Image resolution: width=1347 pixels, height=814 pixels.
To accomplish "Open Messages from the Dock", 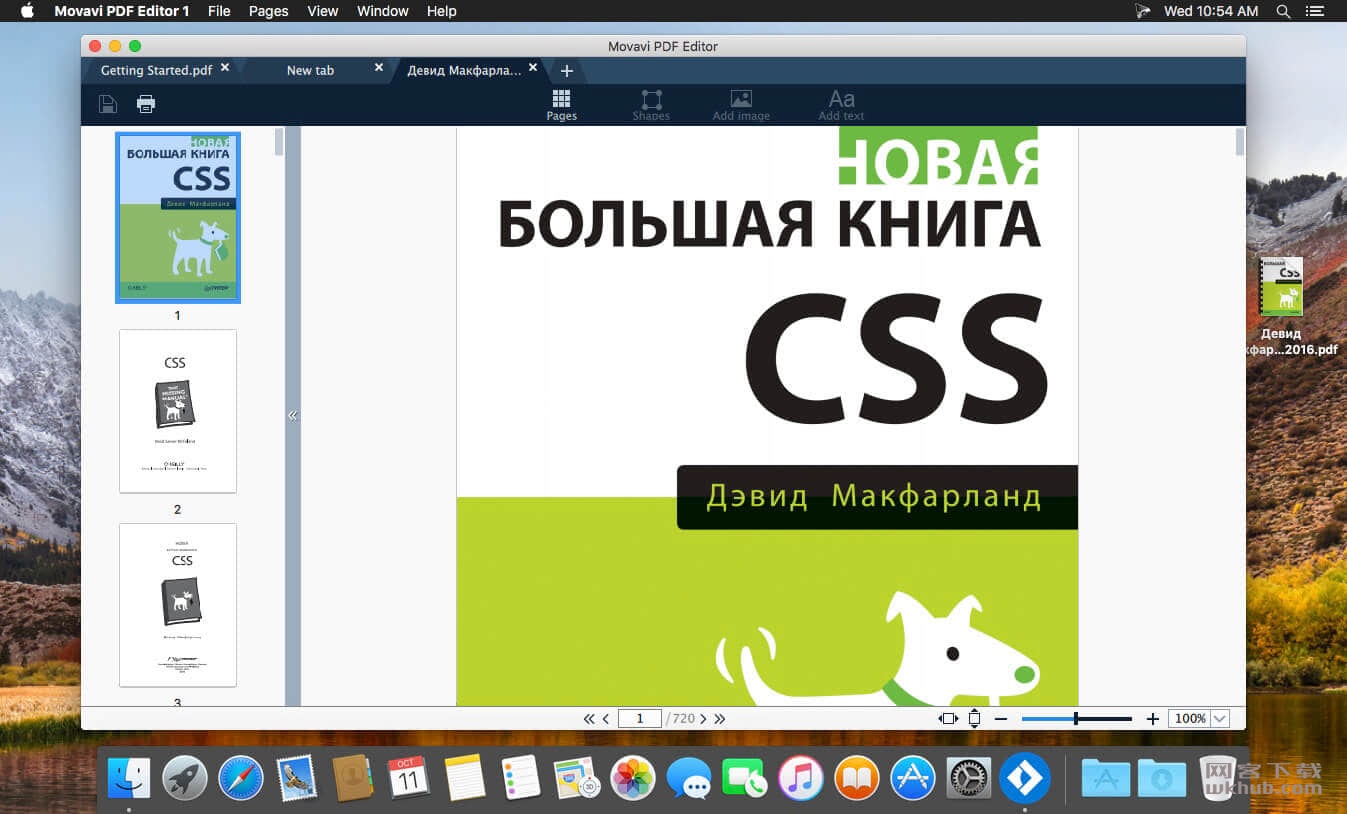I will pyautogui.click(x=689, y=778).
